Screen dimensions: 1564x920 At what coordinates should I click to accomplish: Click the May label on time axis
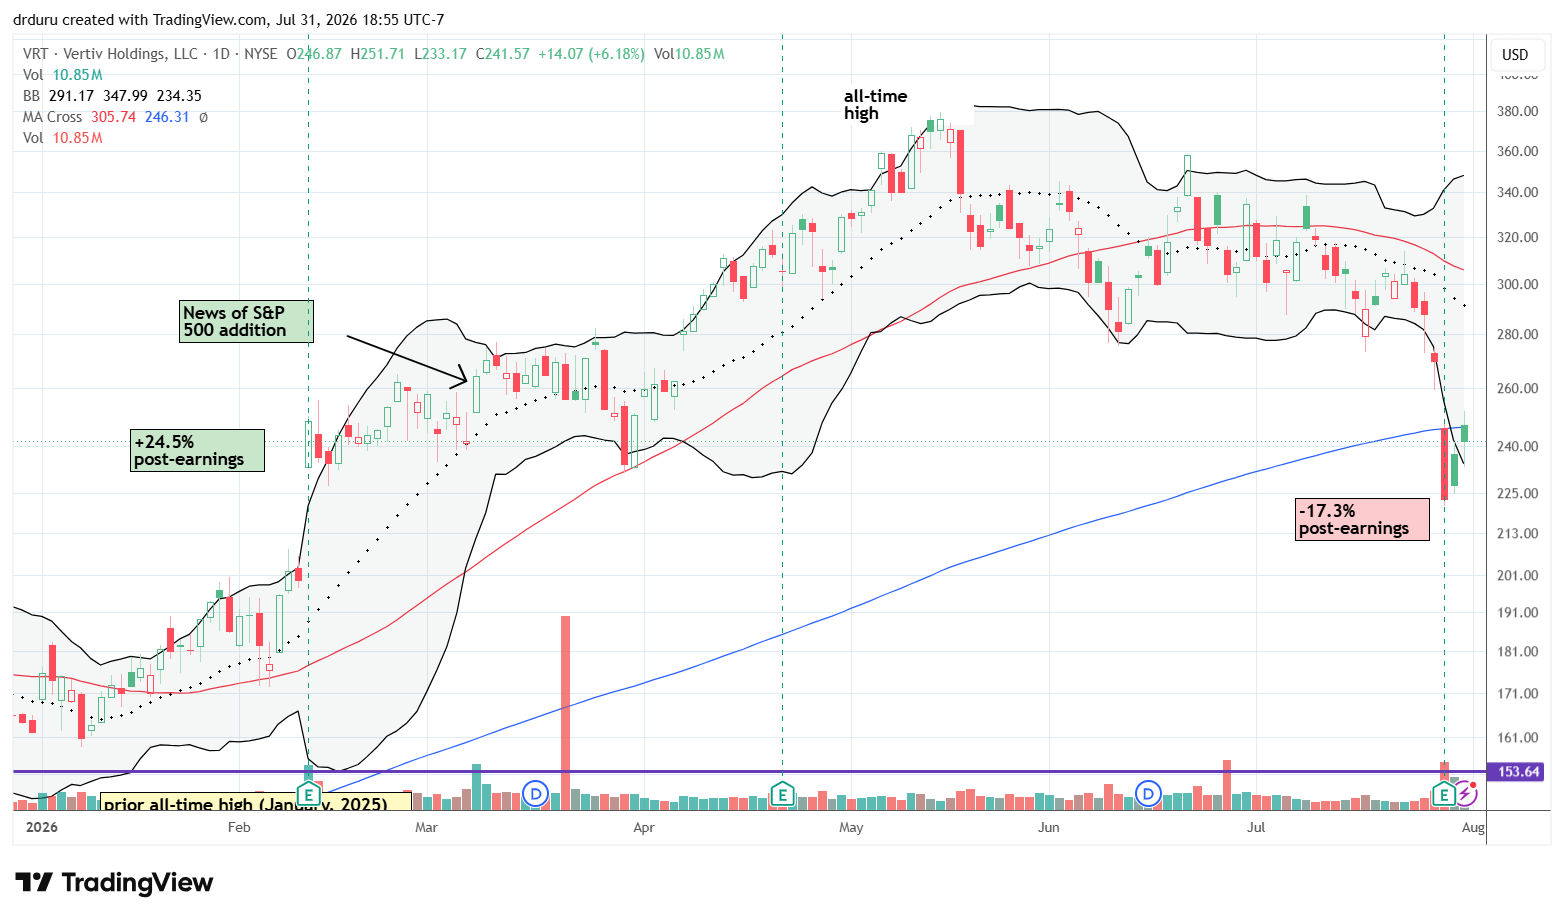click(x=852, y=827)
